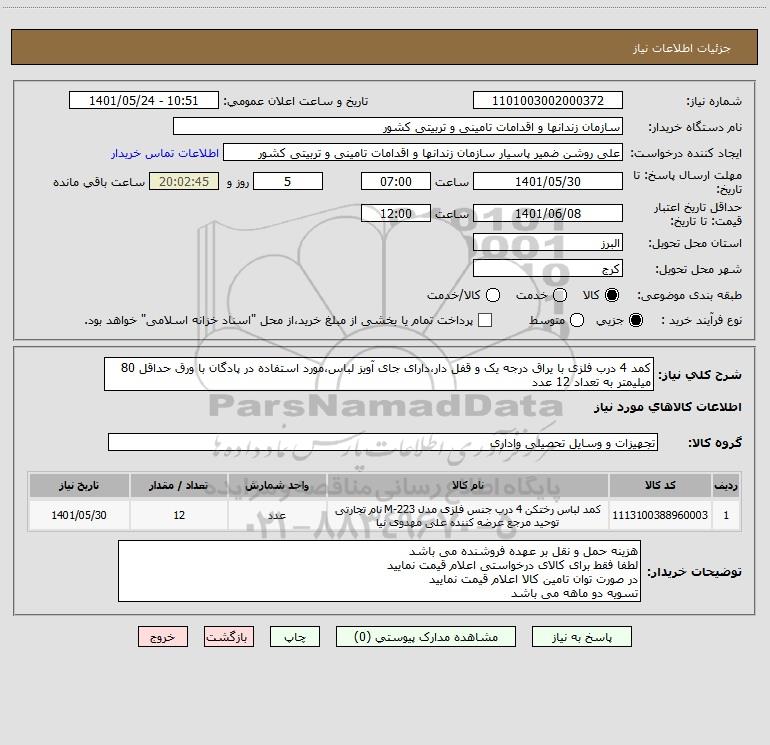The width and height of the screenshot is (770, 745).
Task: Click the table need date cell 1401/05/30
Action: click(x=79, y=515)
